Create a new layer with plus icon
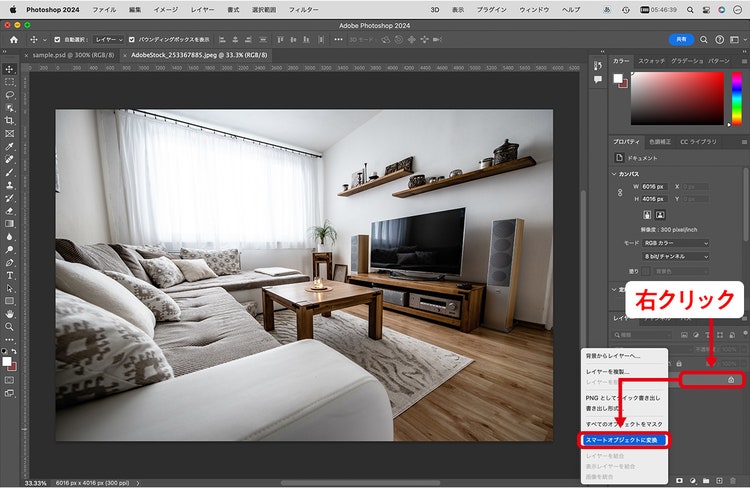750x488 pixels. tap(719, 480)
